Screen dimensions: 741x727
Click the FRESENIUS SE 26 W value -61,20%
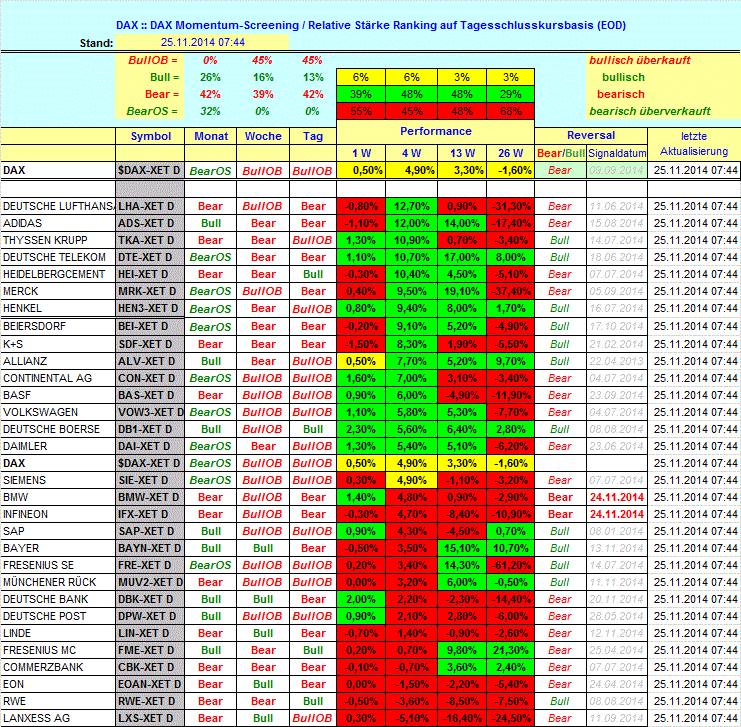point(510,565)
